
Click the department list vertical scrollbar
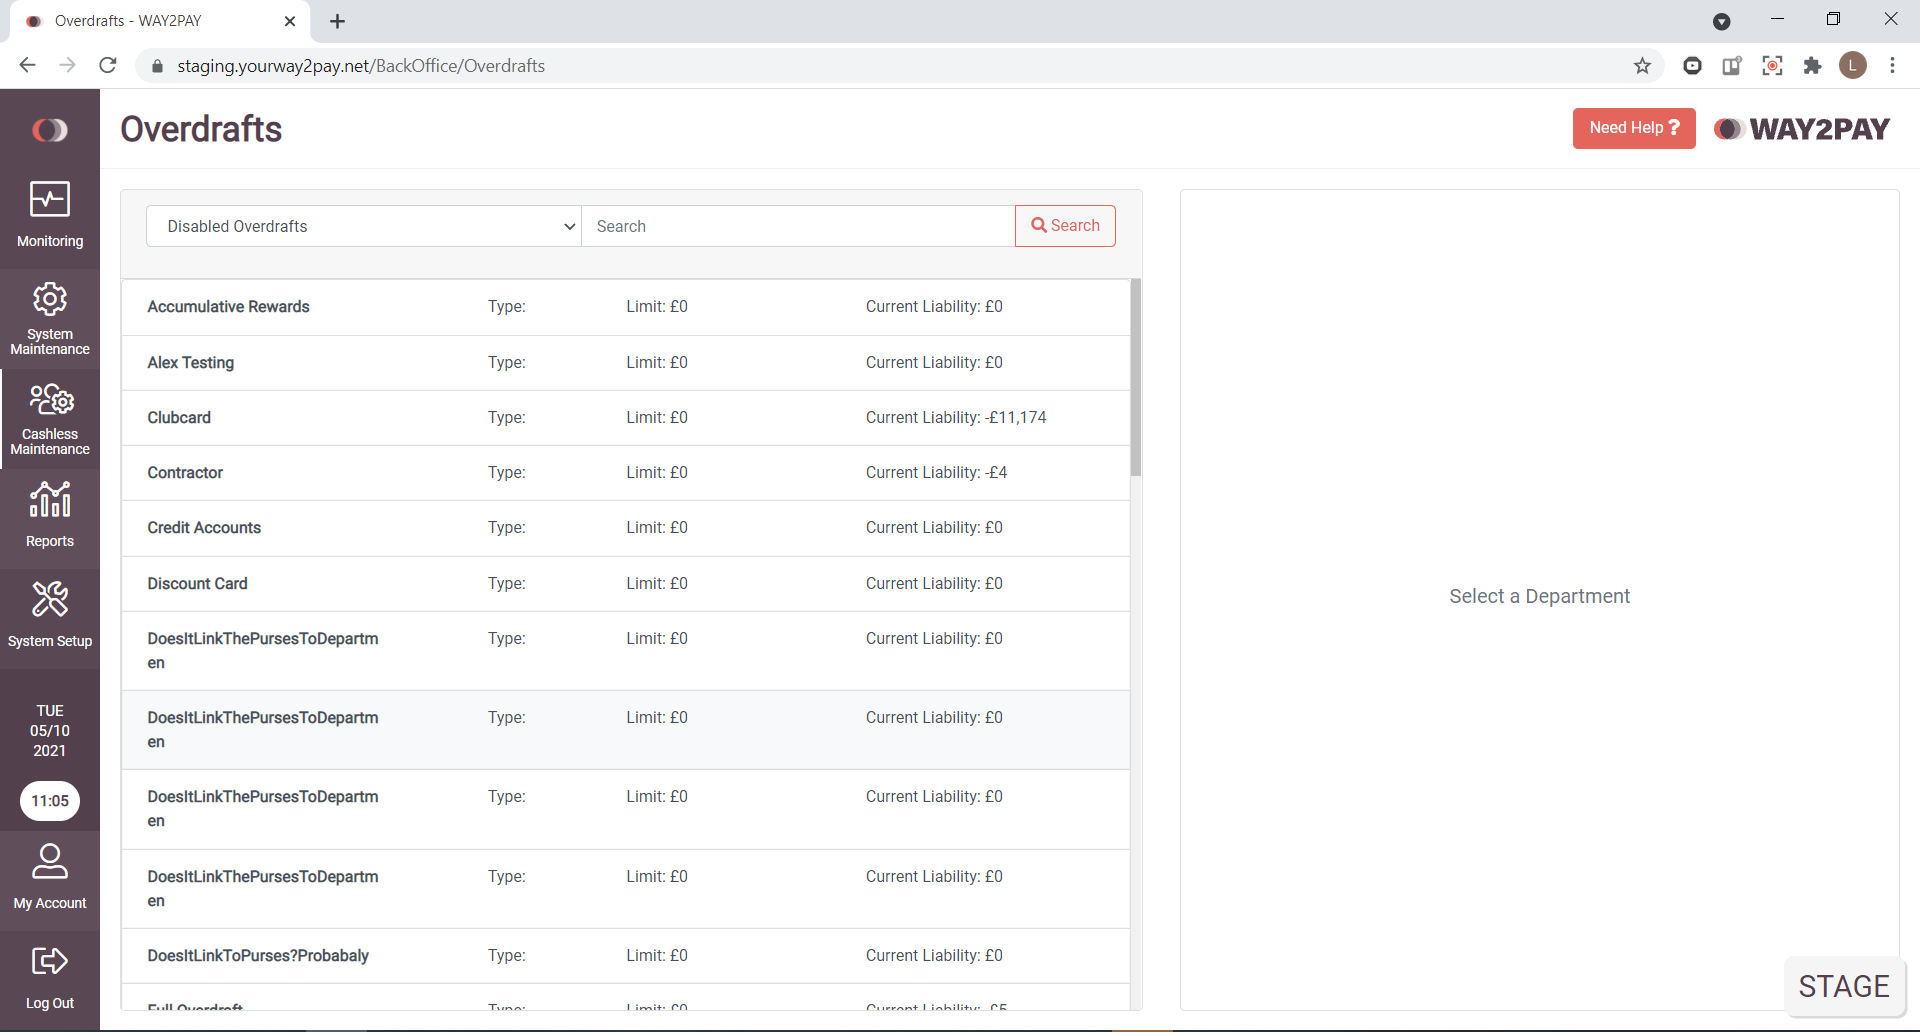pyautogui.click(x=1135, y=378)
